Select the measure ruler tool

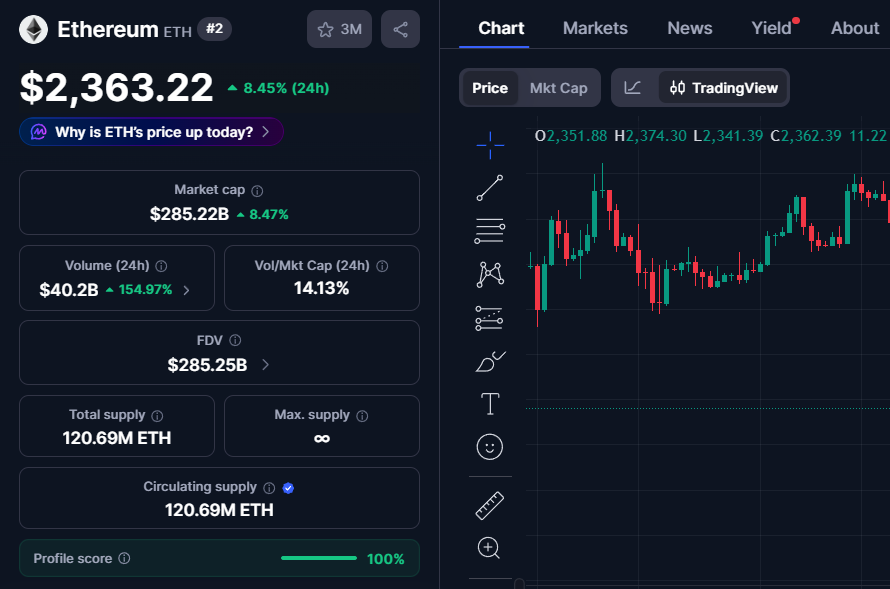point(489,505)
